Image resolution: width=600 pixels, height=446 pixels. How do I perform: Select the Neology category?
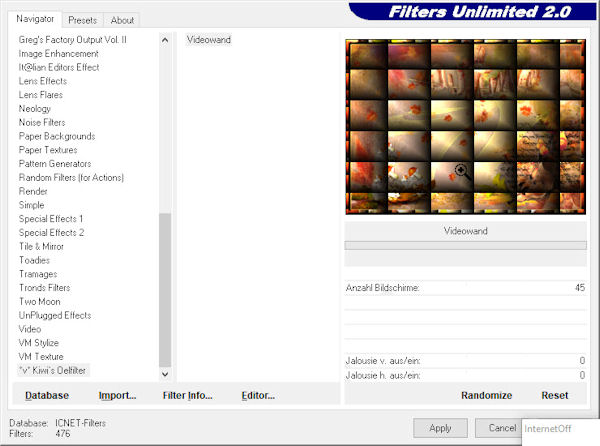click(34, 109)
